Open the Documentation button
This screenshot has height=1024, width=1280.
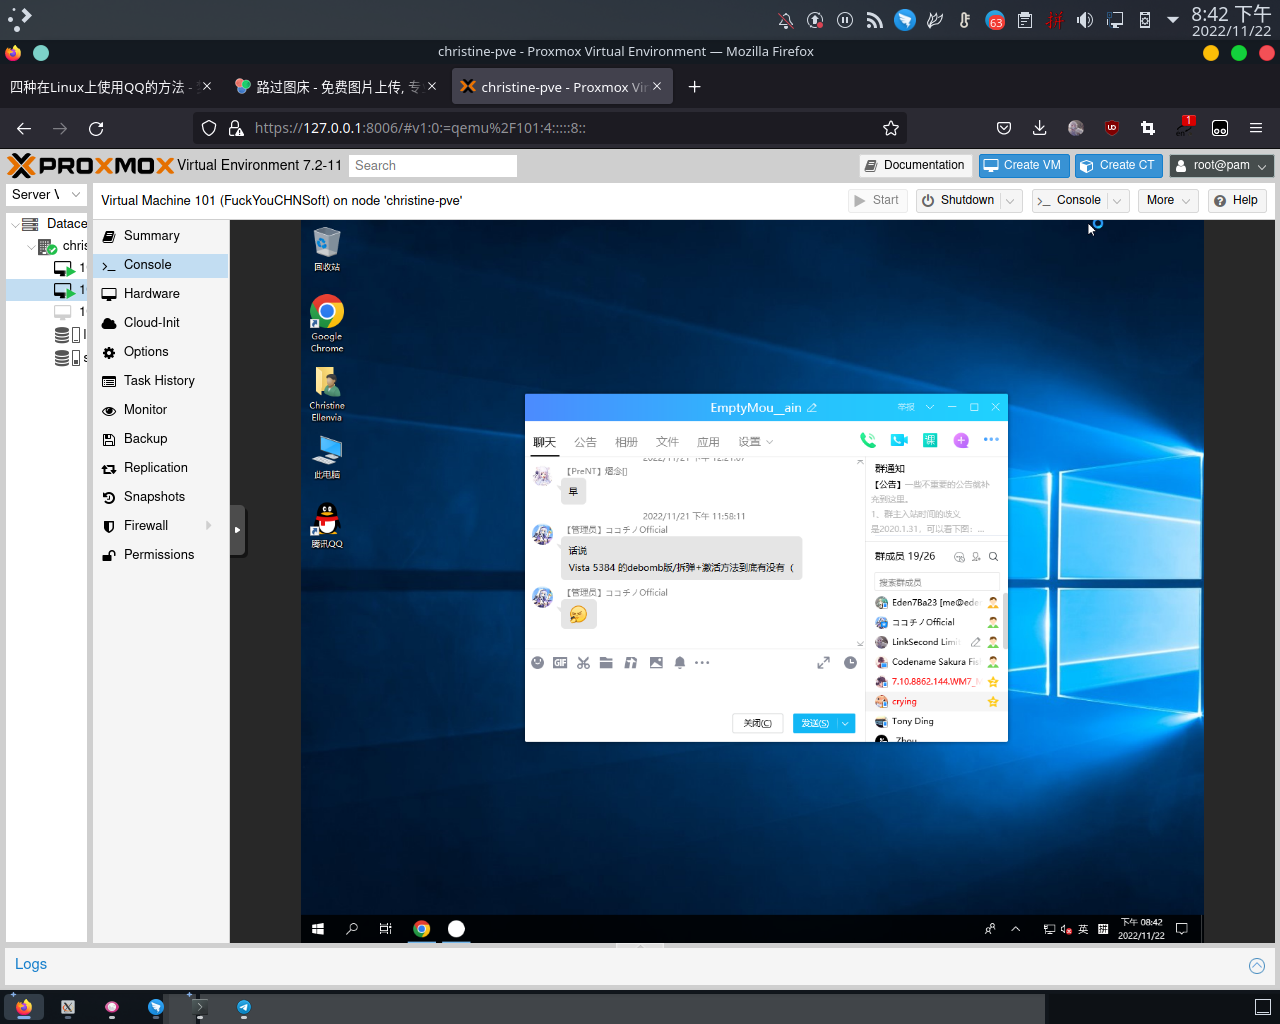click(914, 166)
